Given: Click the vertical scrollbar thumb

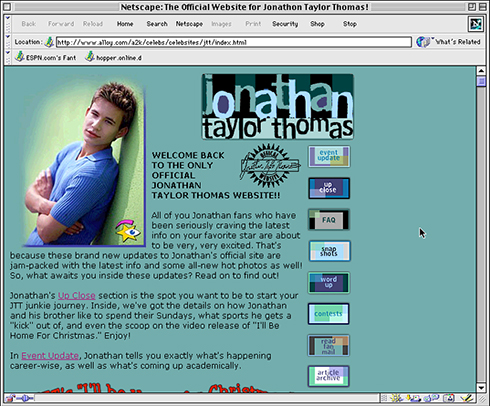Looking at the screenshot, I should coord(481,81).
